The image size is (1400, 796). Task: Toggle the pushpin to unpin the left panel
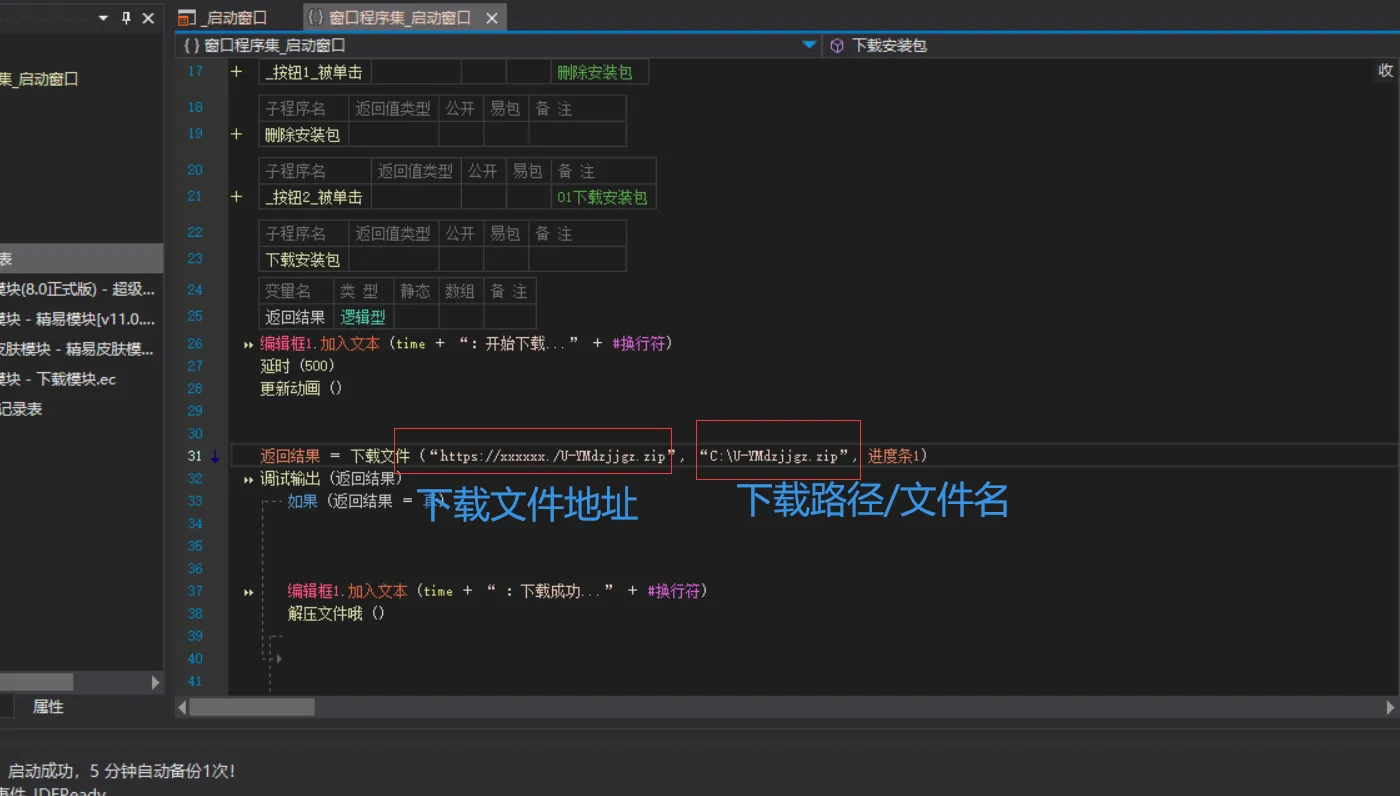(x=126, y=17)
